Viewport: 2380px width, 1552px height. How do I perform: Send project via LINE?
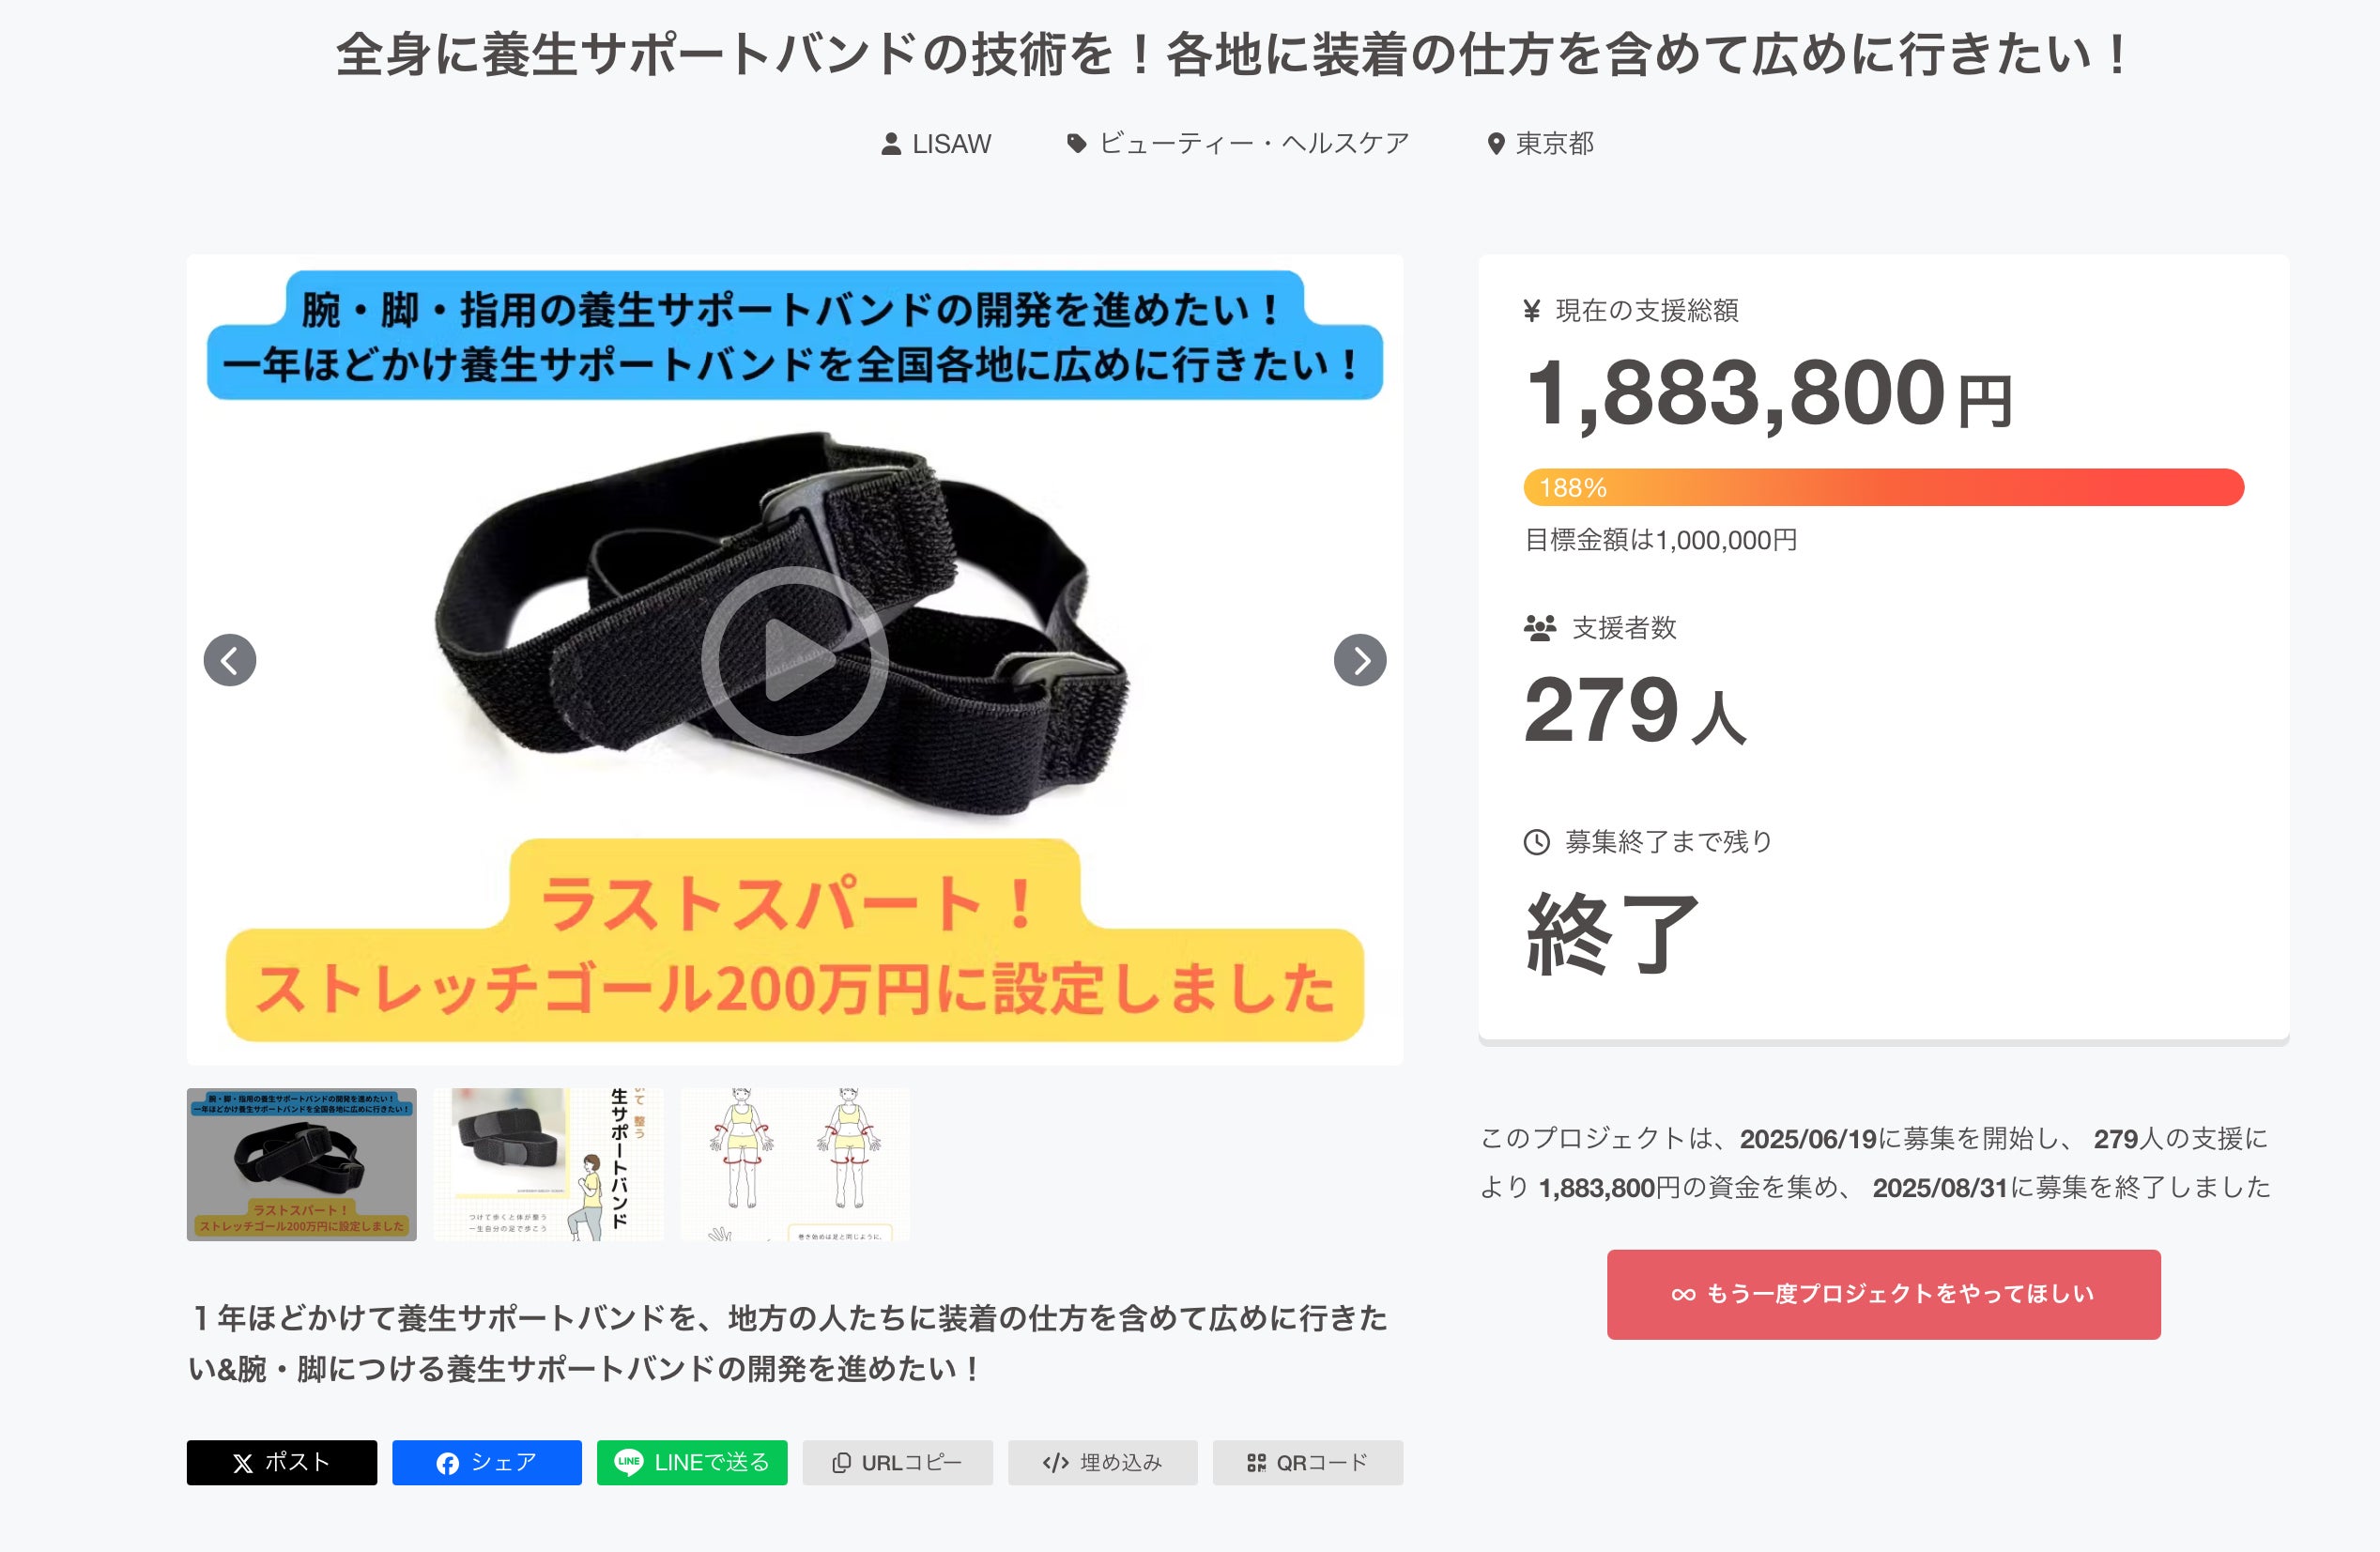(692, 1463)
